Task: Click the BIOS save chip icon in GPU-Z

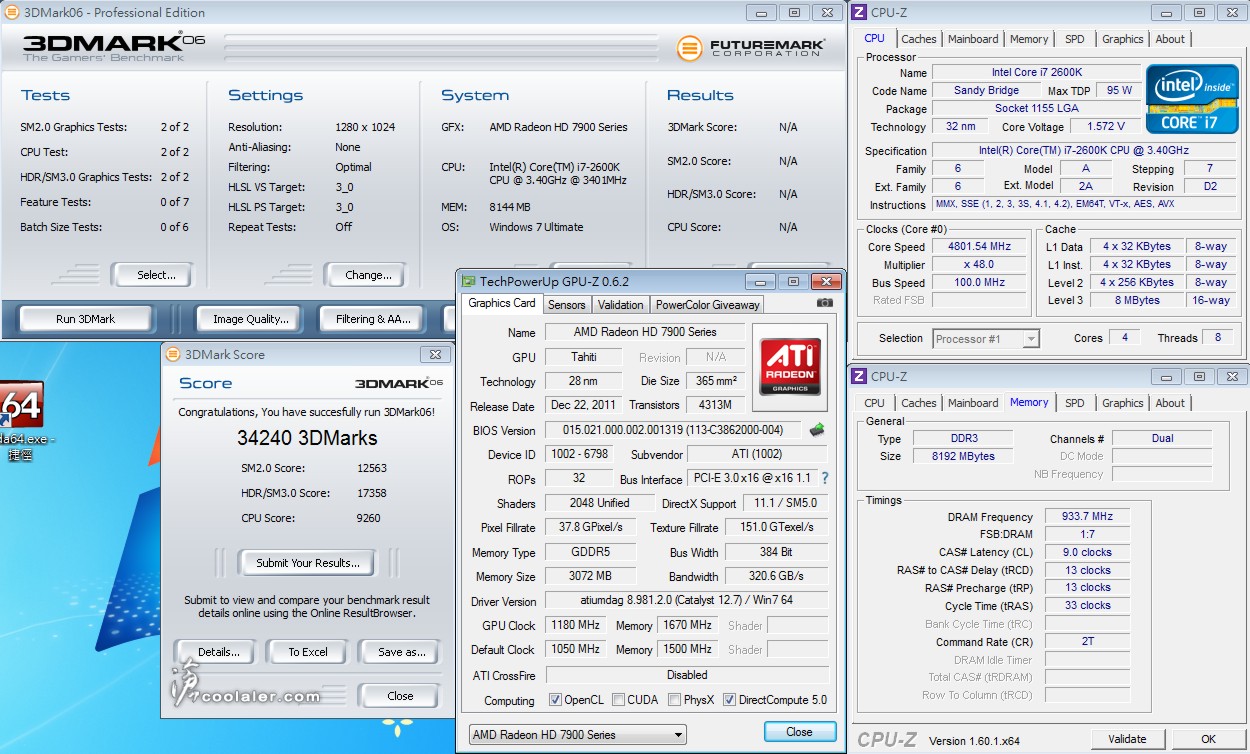Action: pos(817,430)
